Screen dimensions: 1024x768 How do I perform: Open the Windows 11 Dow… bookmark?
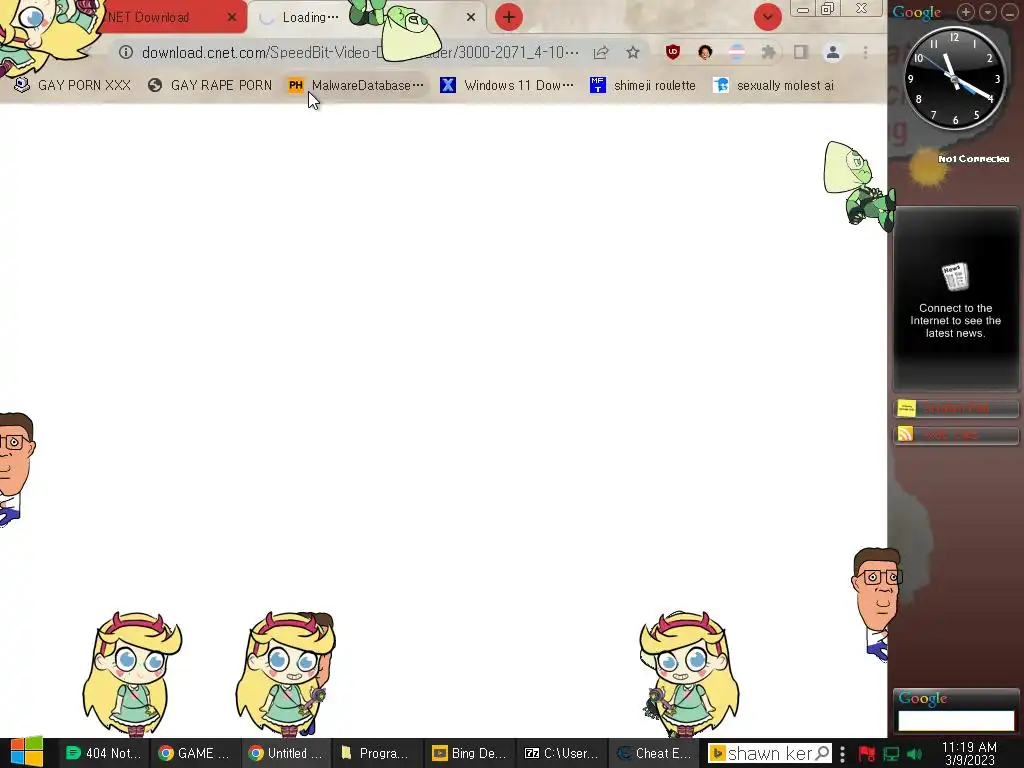pyautogui.click(x=507, y=85)
